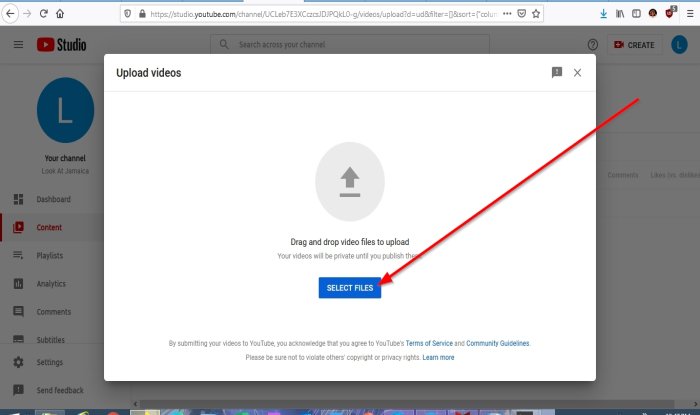
Task: Open page actions three-dot menu
Action: point(507,14)
